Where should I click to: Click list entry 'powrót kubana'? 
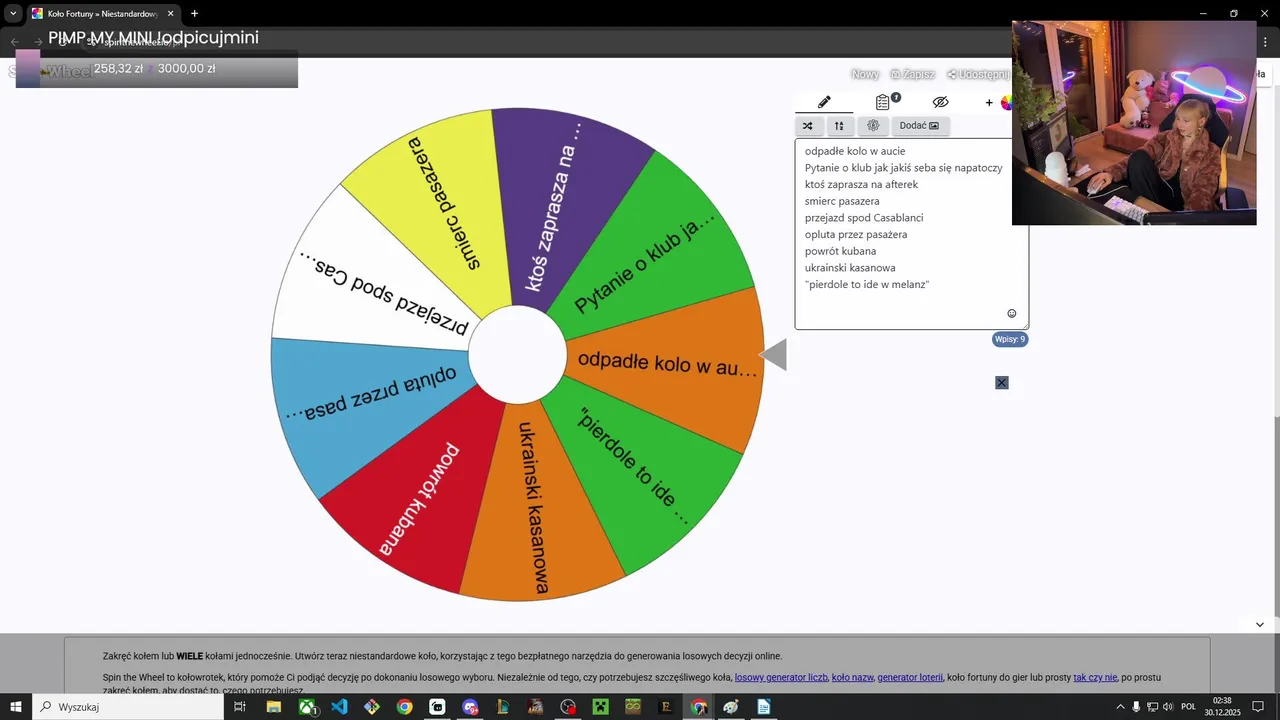(840, 251)
